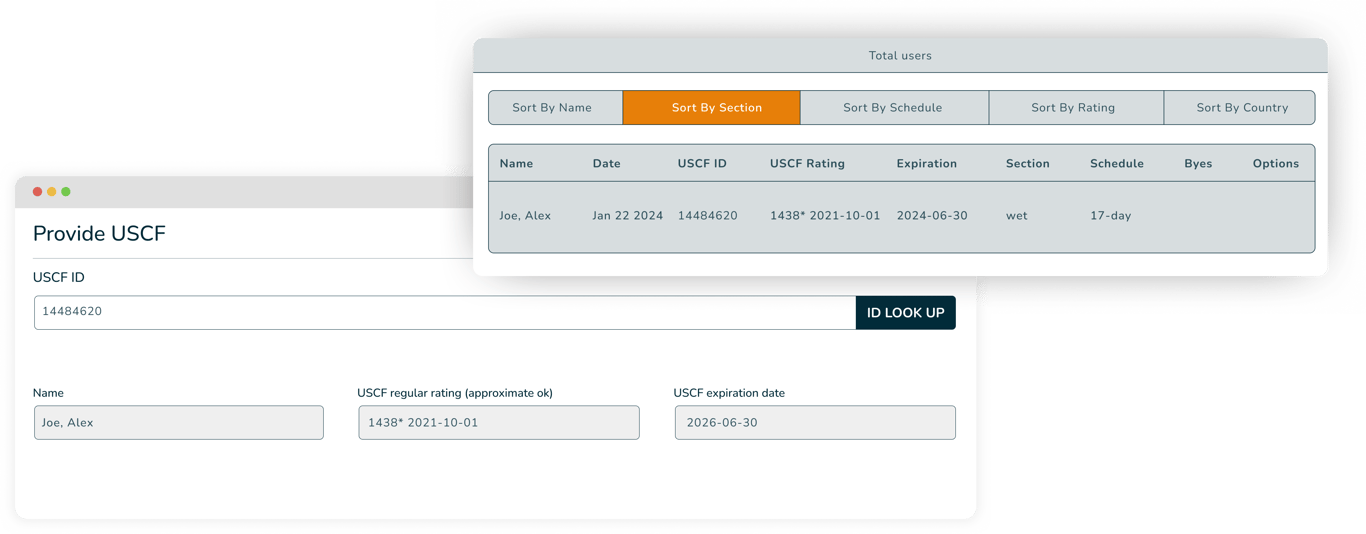1366x534 pixels.
Task: Click the Total users panel title
Action: click(x=900, y=56)
